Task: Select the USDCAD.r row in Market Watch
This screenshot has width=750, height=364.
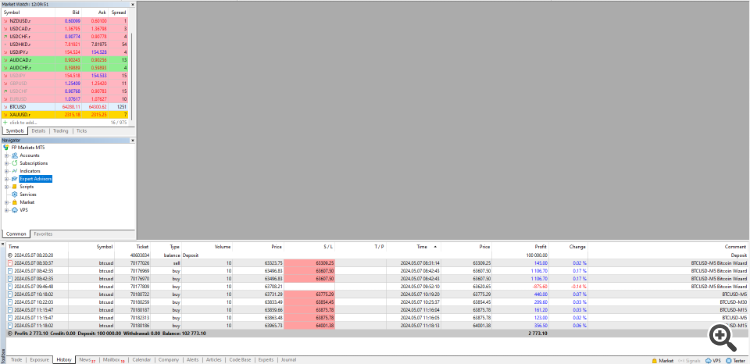Action: point(66,29)
